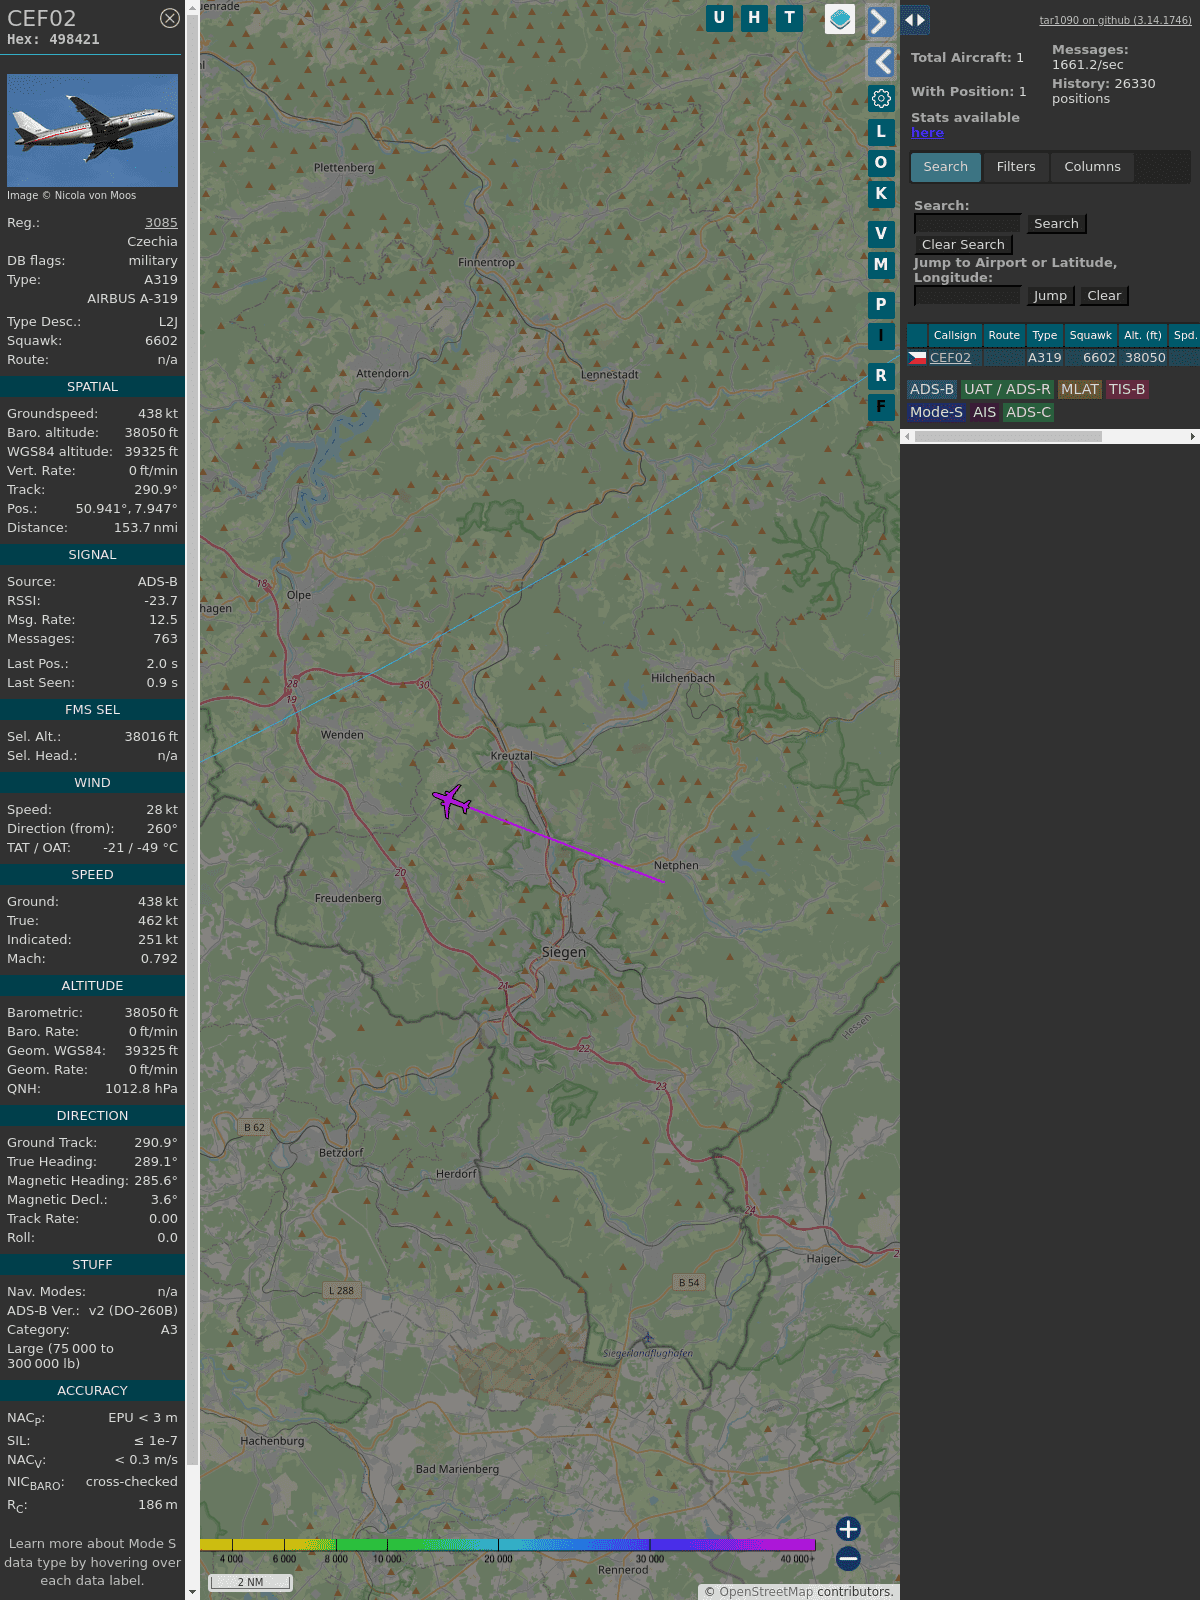
Task: Toggle the M map option button
Action: 881,264
